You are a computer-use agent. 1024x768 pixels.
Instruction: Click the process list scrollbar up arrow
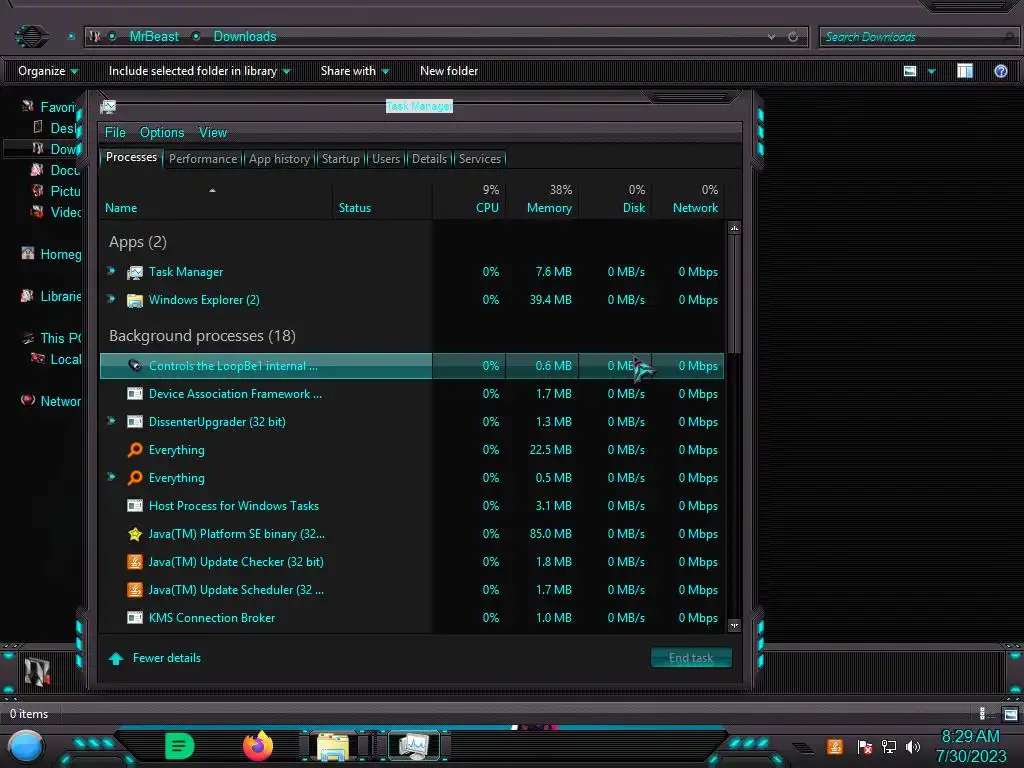[734, 228]
